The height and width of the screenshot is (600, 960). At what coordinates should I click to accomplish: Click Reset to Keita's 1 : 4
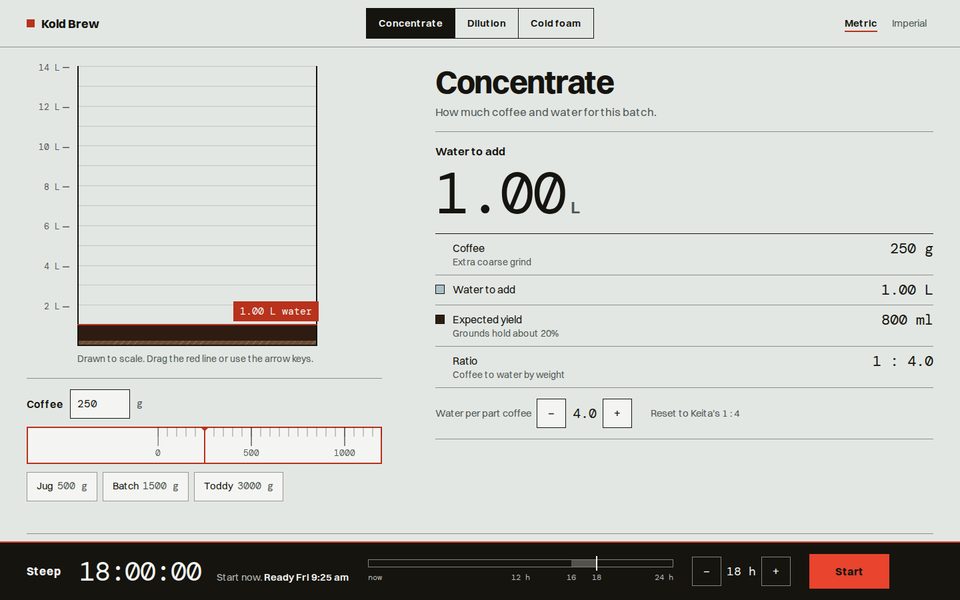click(694, 413)
